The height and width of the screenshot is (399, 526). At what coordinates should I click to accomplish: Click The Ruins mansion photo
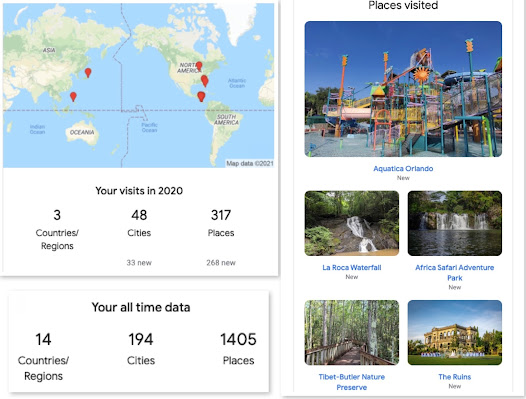pyautogui.click(x=455, y=333)
